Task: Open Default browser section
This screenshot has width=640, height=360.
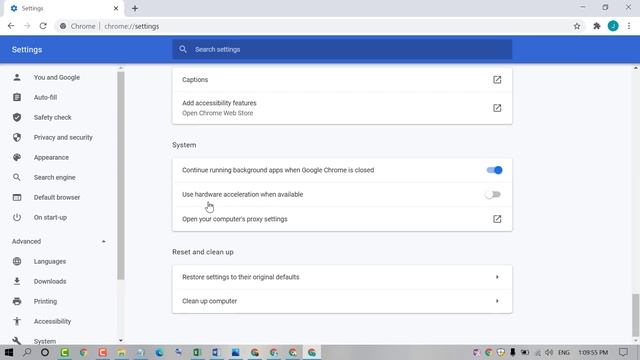Action: 57,198
